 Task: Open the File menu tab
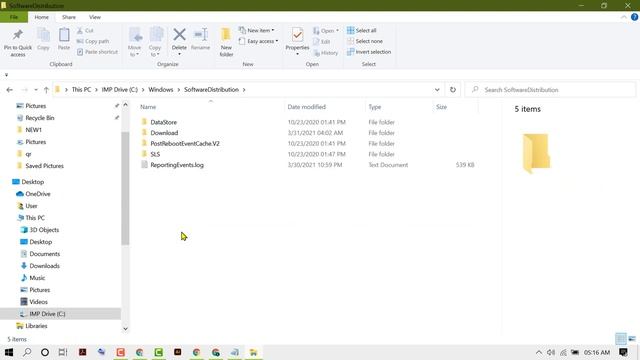click(x=14, y=17)
